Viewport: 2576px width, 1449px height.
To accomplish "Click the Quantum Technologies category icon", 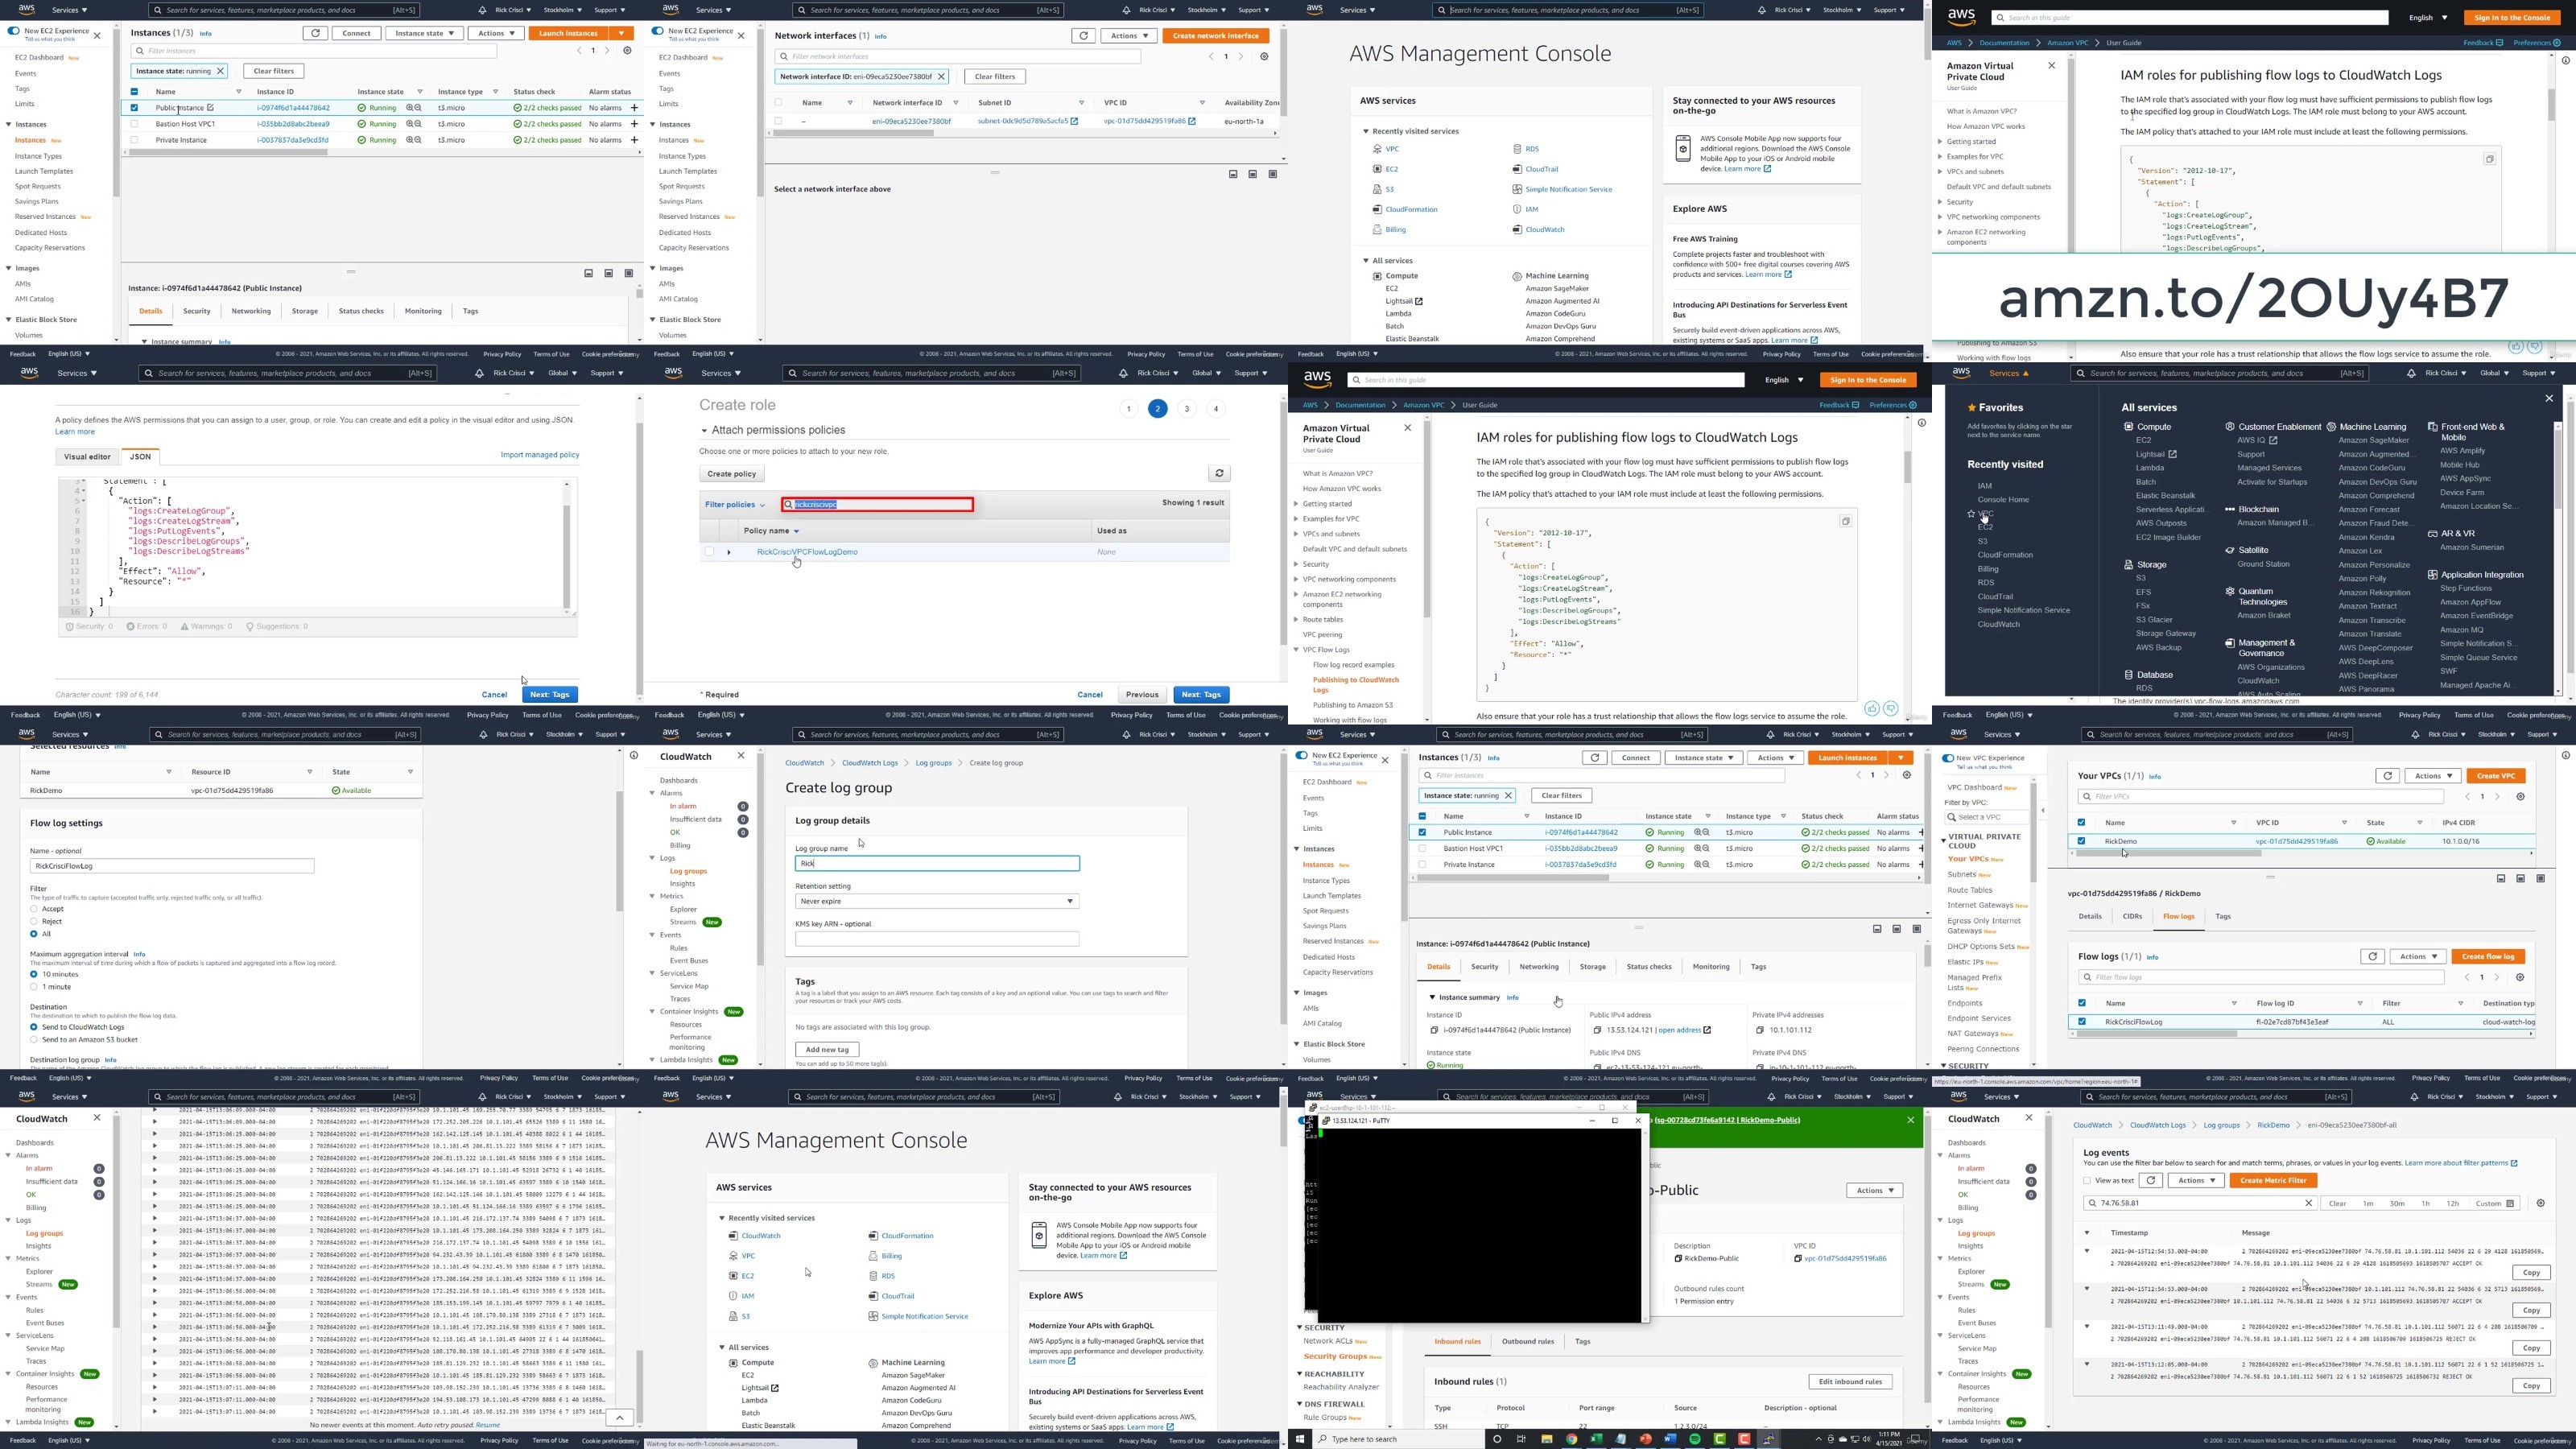I will tap(2229, 591).
